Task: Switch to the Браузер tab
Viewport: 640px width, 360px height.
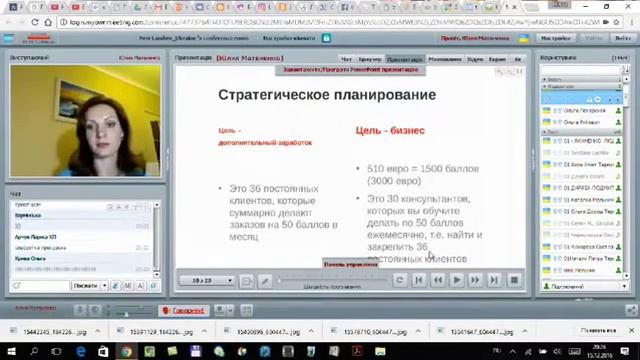Action: coord(370,59)
